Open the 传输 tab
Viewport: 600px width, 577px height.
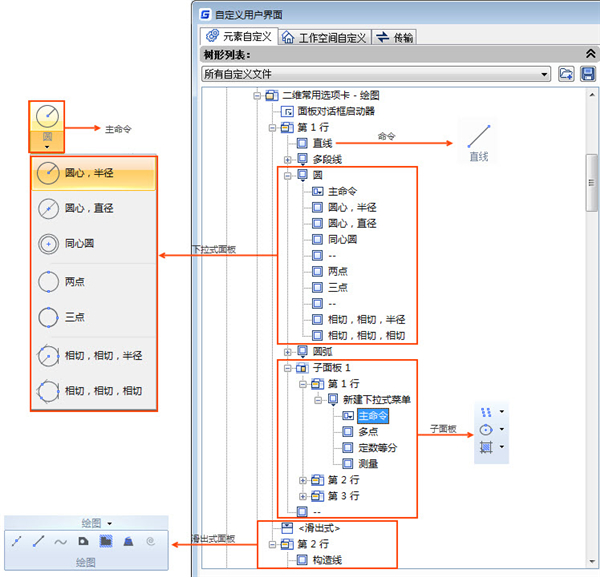tap(395, 37)
